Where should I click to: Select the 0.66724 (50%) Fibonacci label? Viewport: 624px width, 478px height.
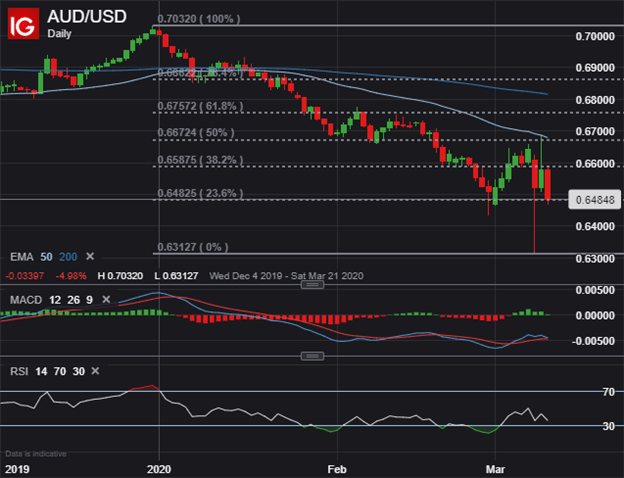(196, 133)
